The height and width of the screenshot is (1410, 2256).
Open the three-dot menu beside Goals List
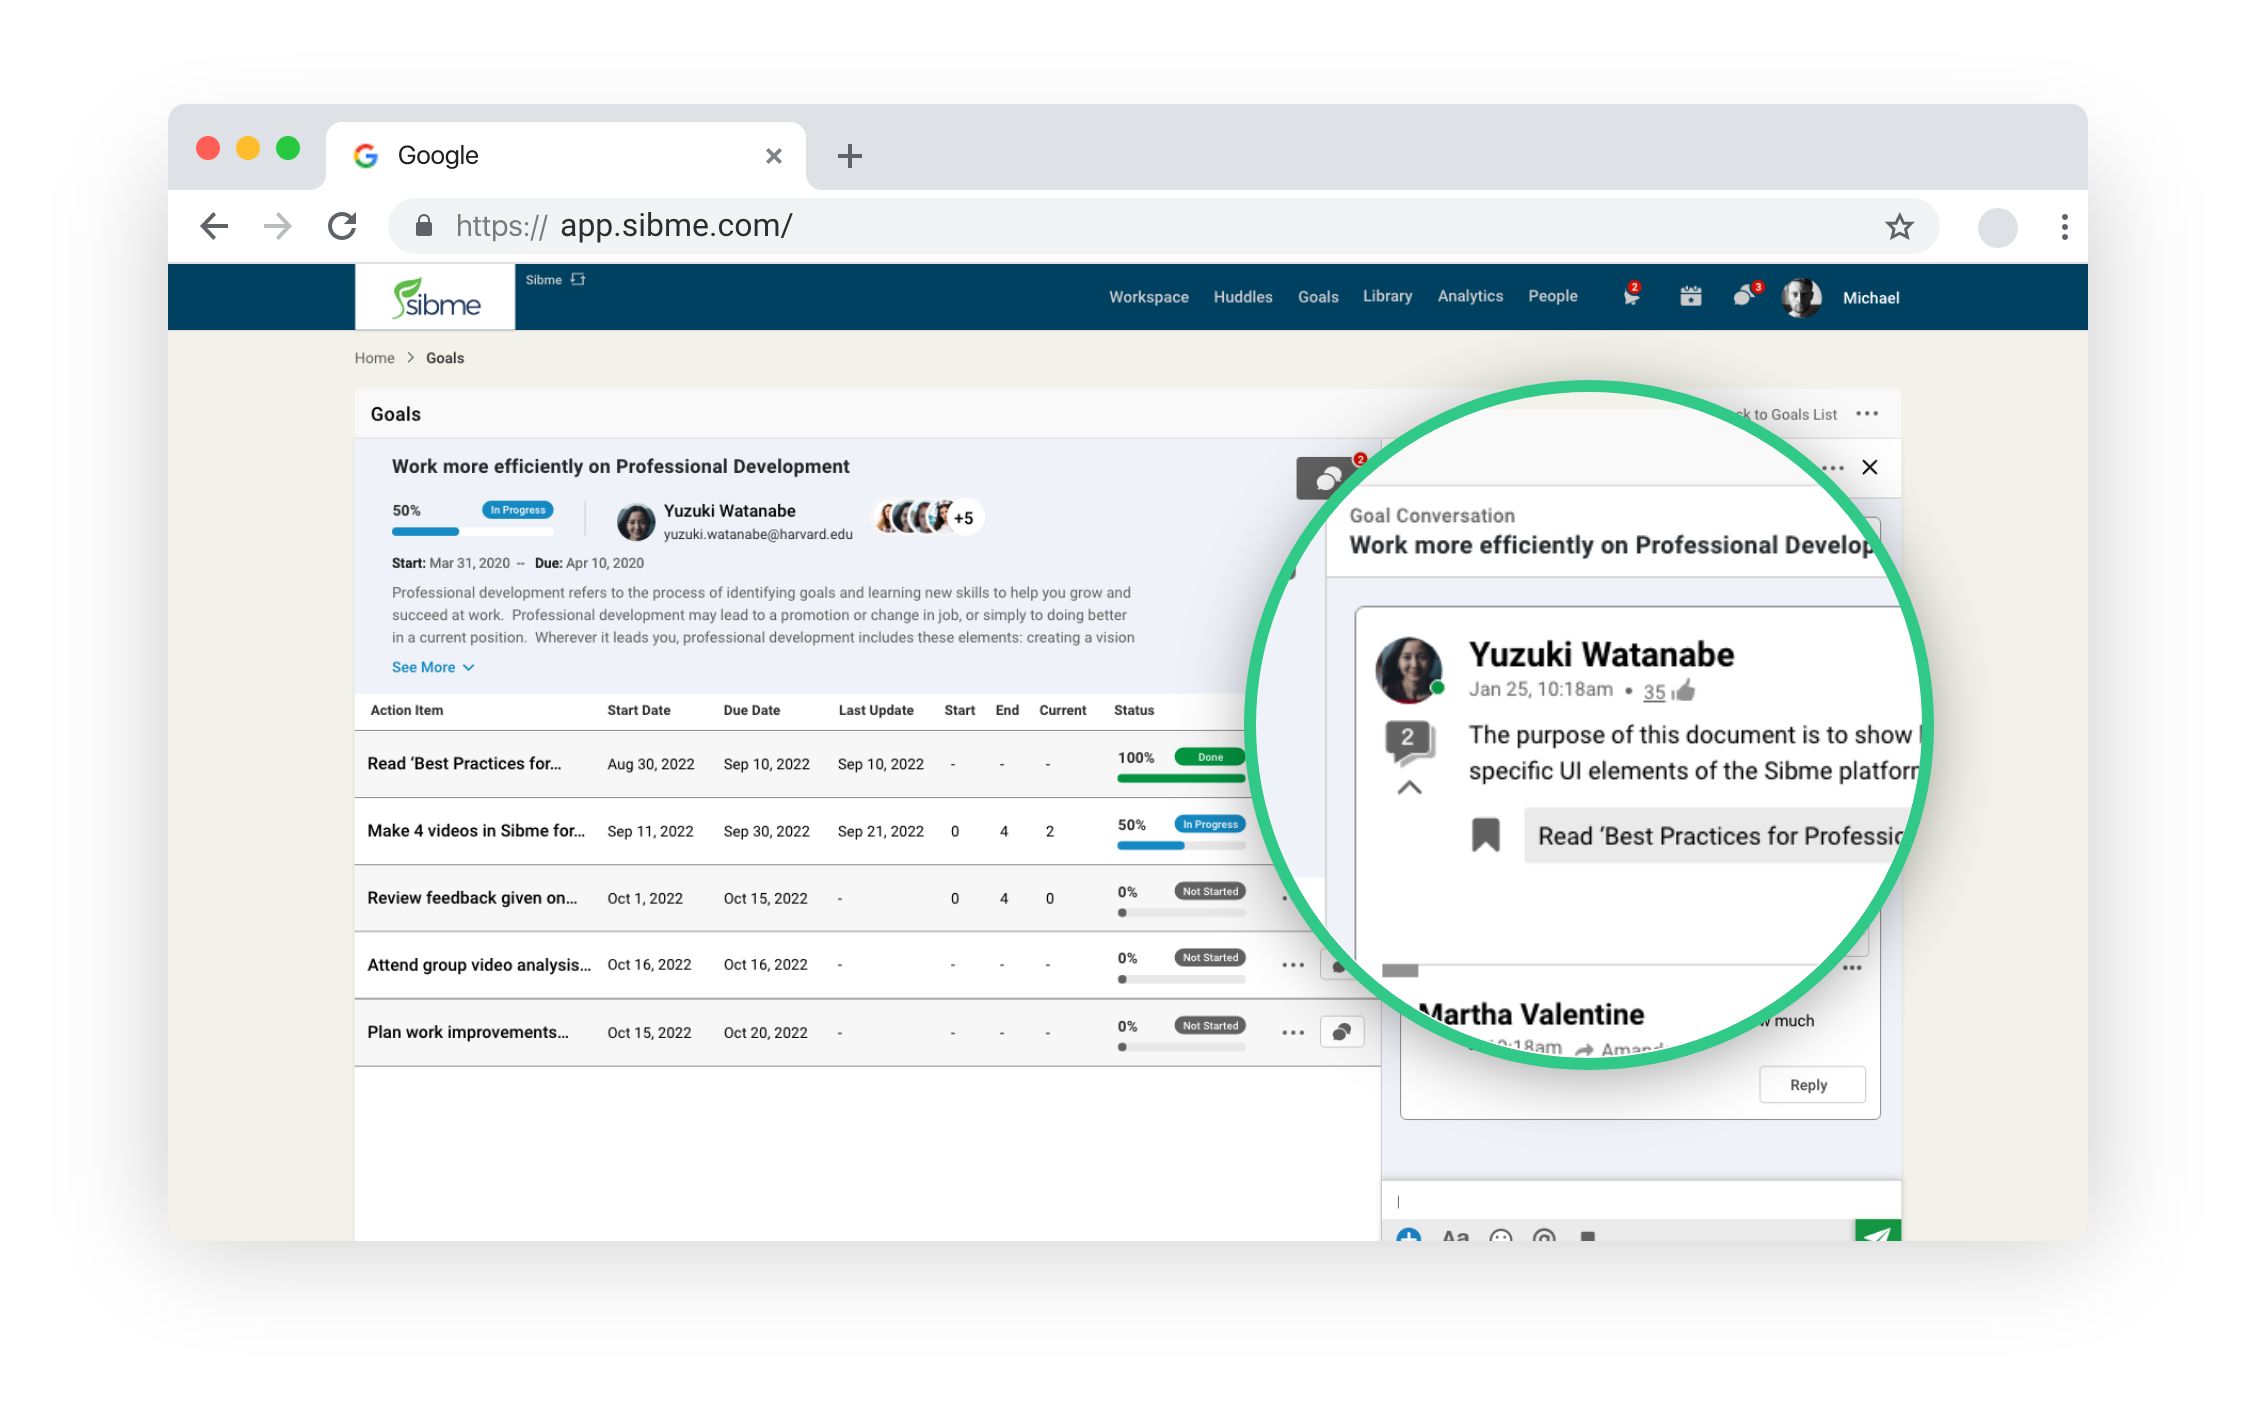pos(1866,414)
